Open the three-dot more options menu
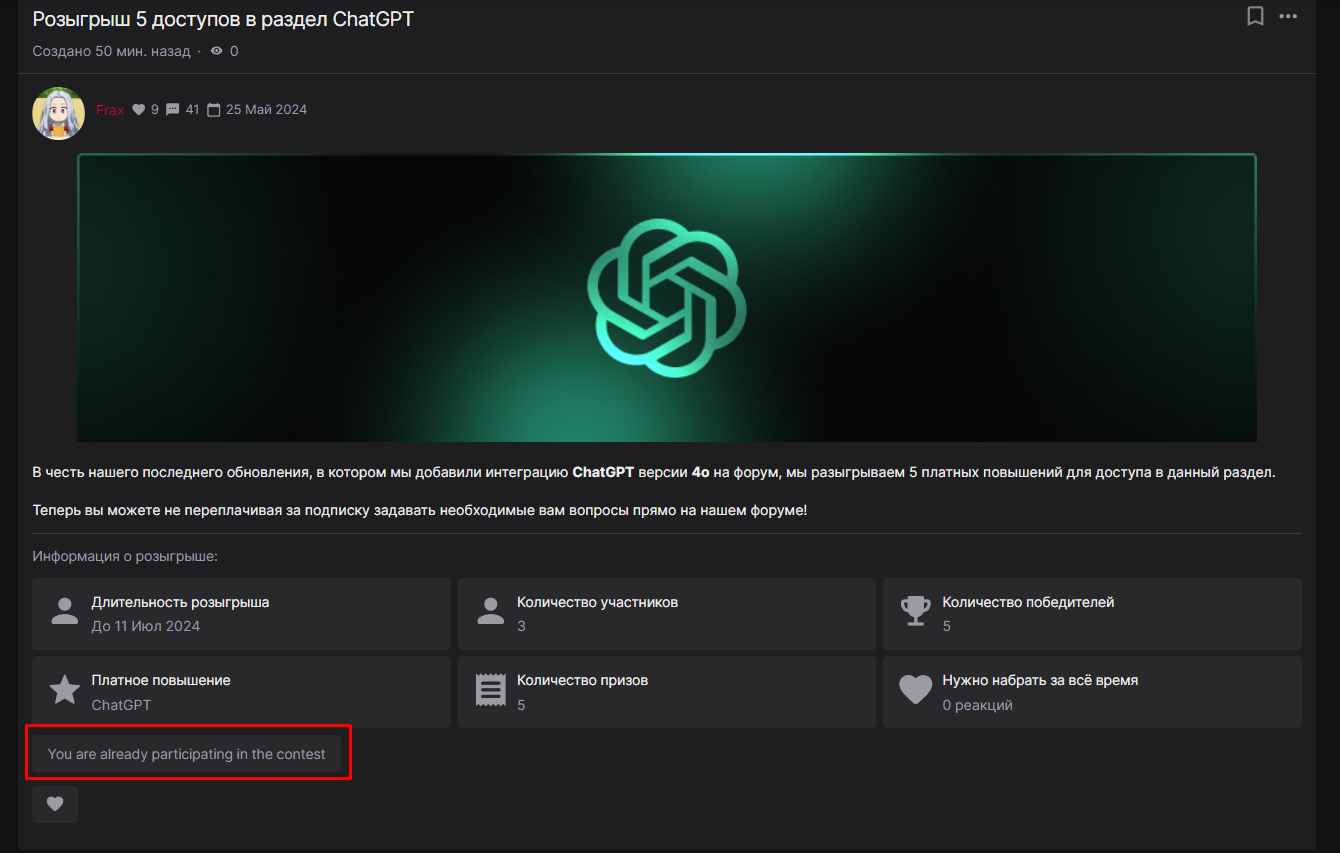1340x853 pixels. [1288, 16]
